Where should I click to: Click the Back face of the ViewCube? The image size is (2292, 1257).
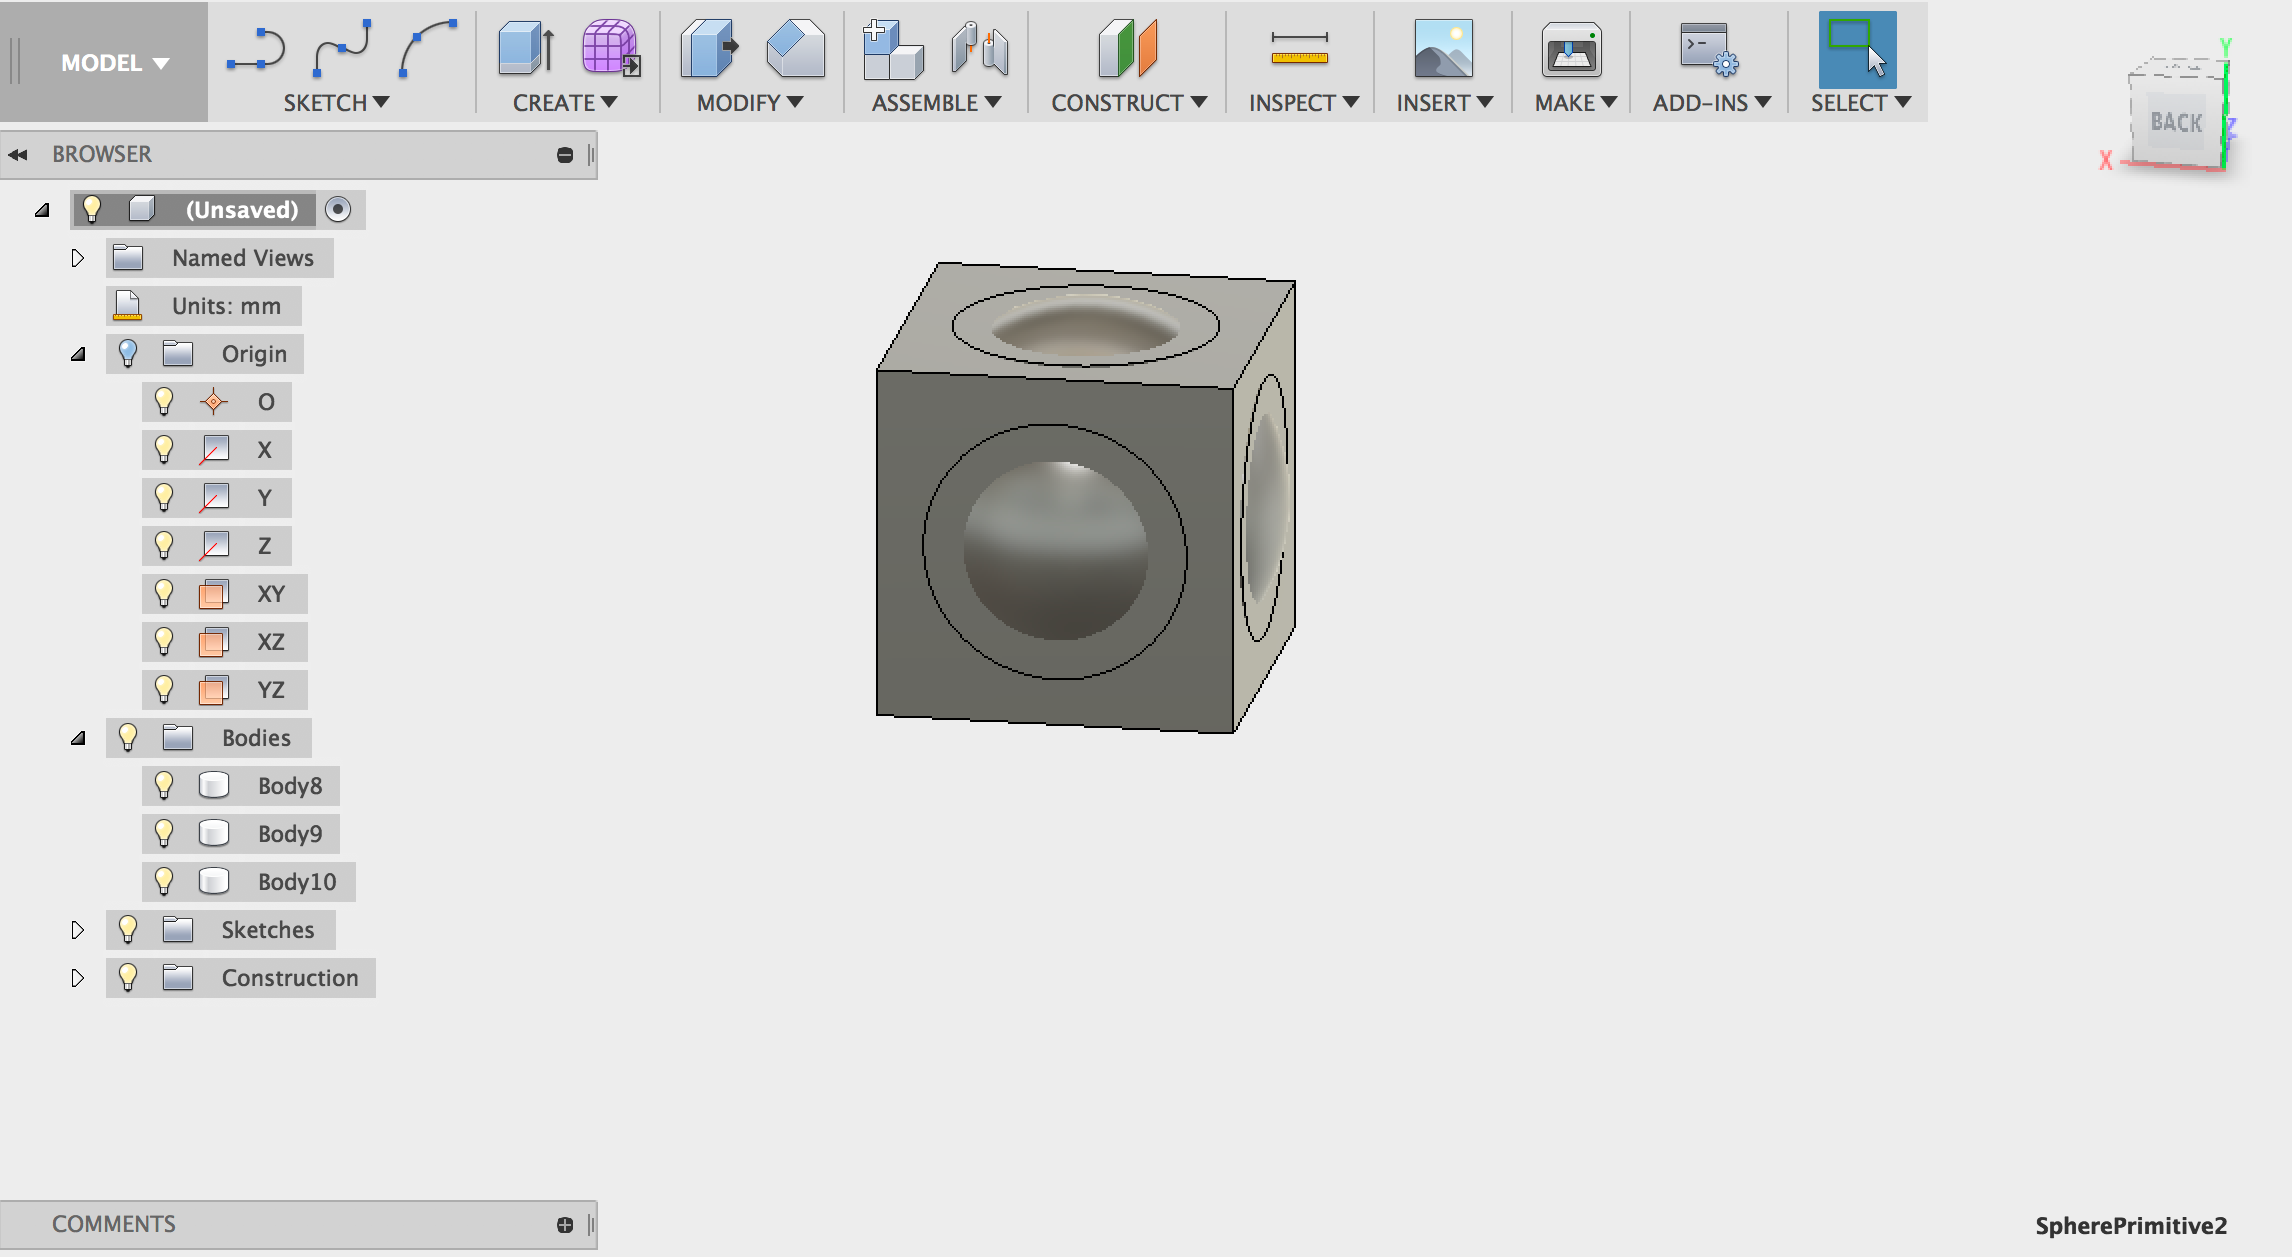point(2176,123)
